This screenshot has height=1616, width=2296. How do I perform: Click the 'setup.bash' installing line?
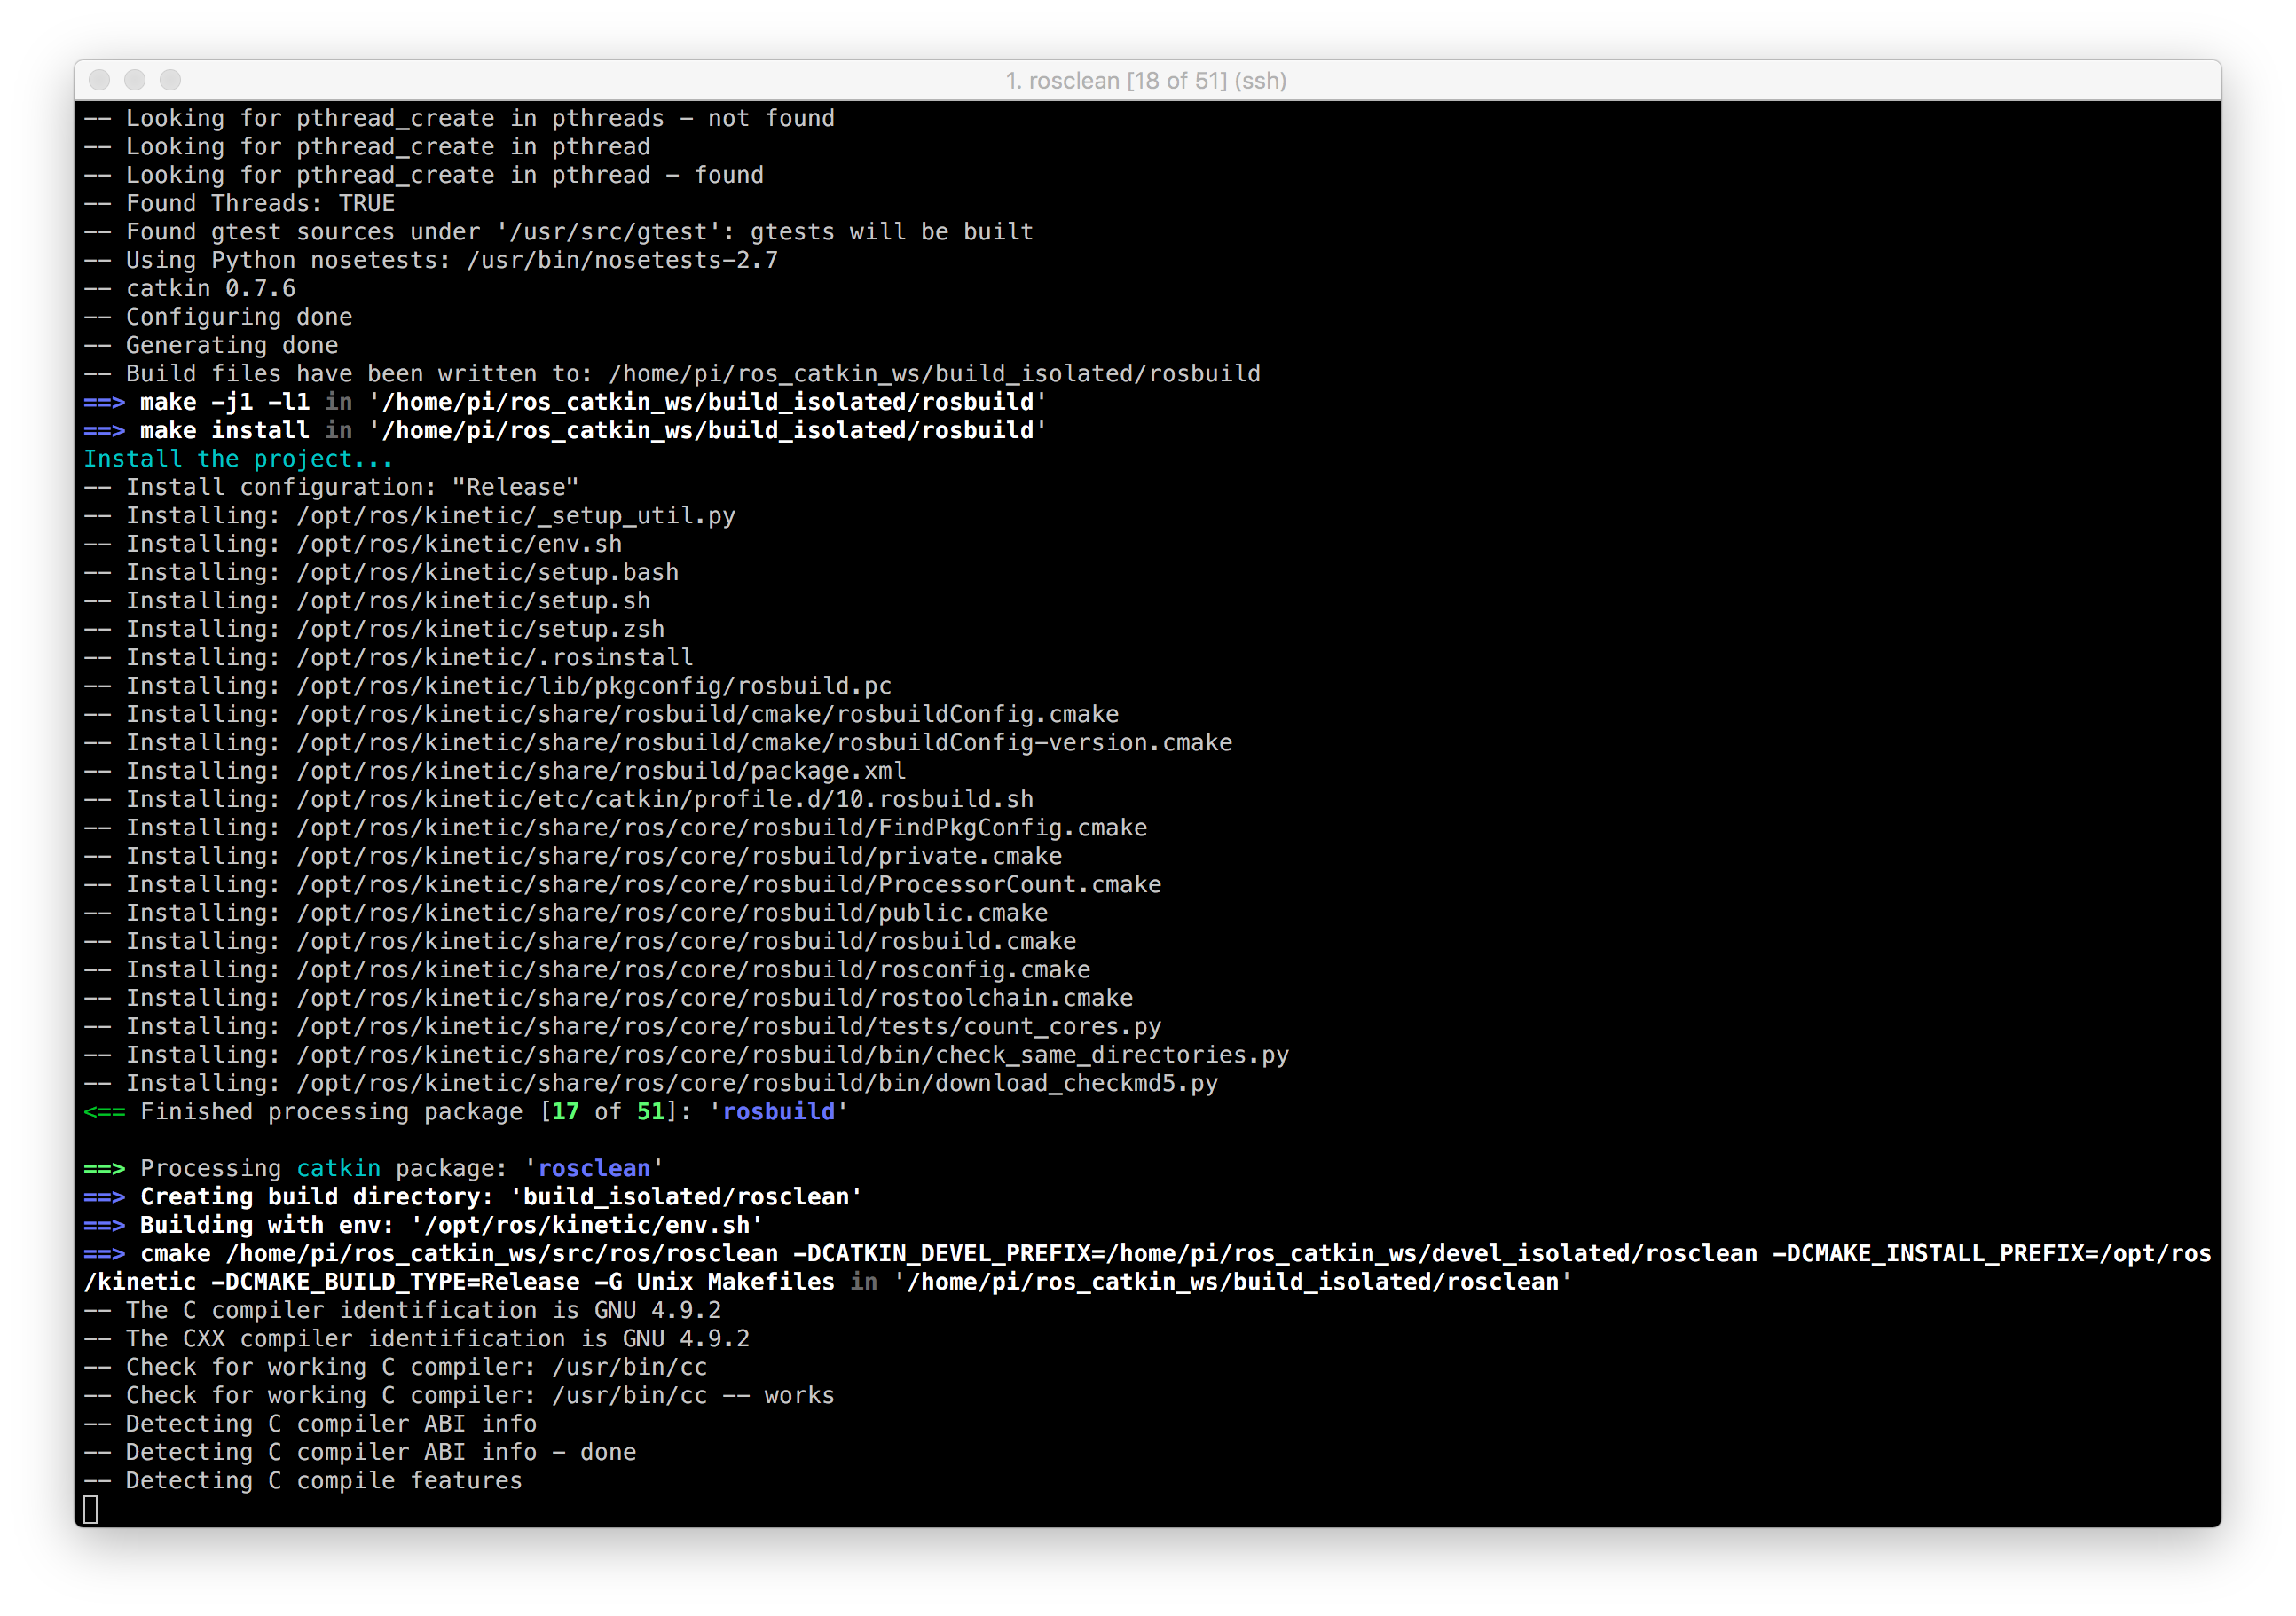(x=381, y=572)
